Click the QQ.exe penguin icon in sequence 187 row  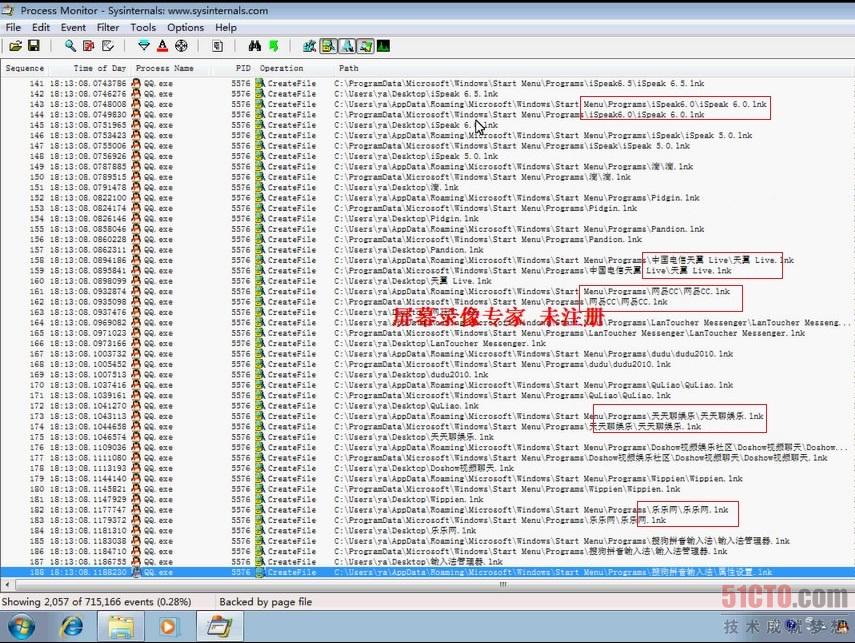[x=136, y=561]
